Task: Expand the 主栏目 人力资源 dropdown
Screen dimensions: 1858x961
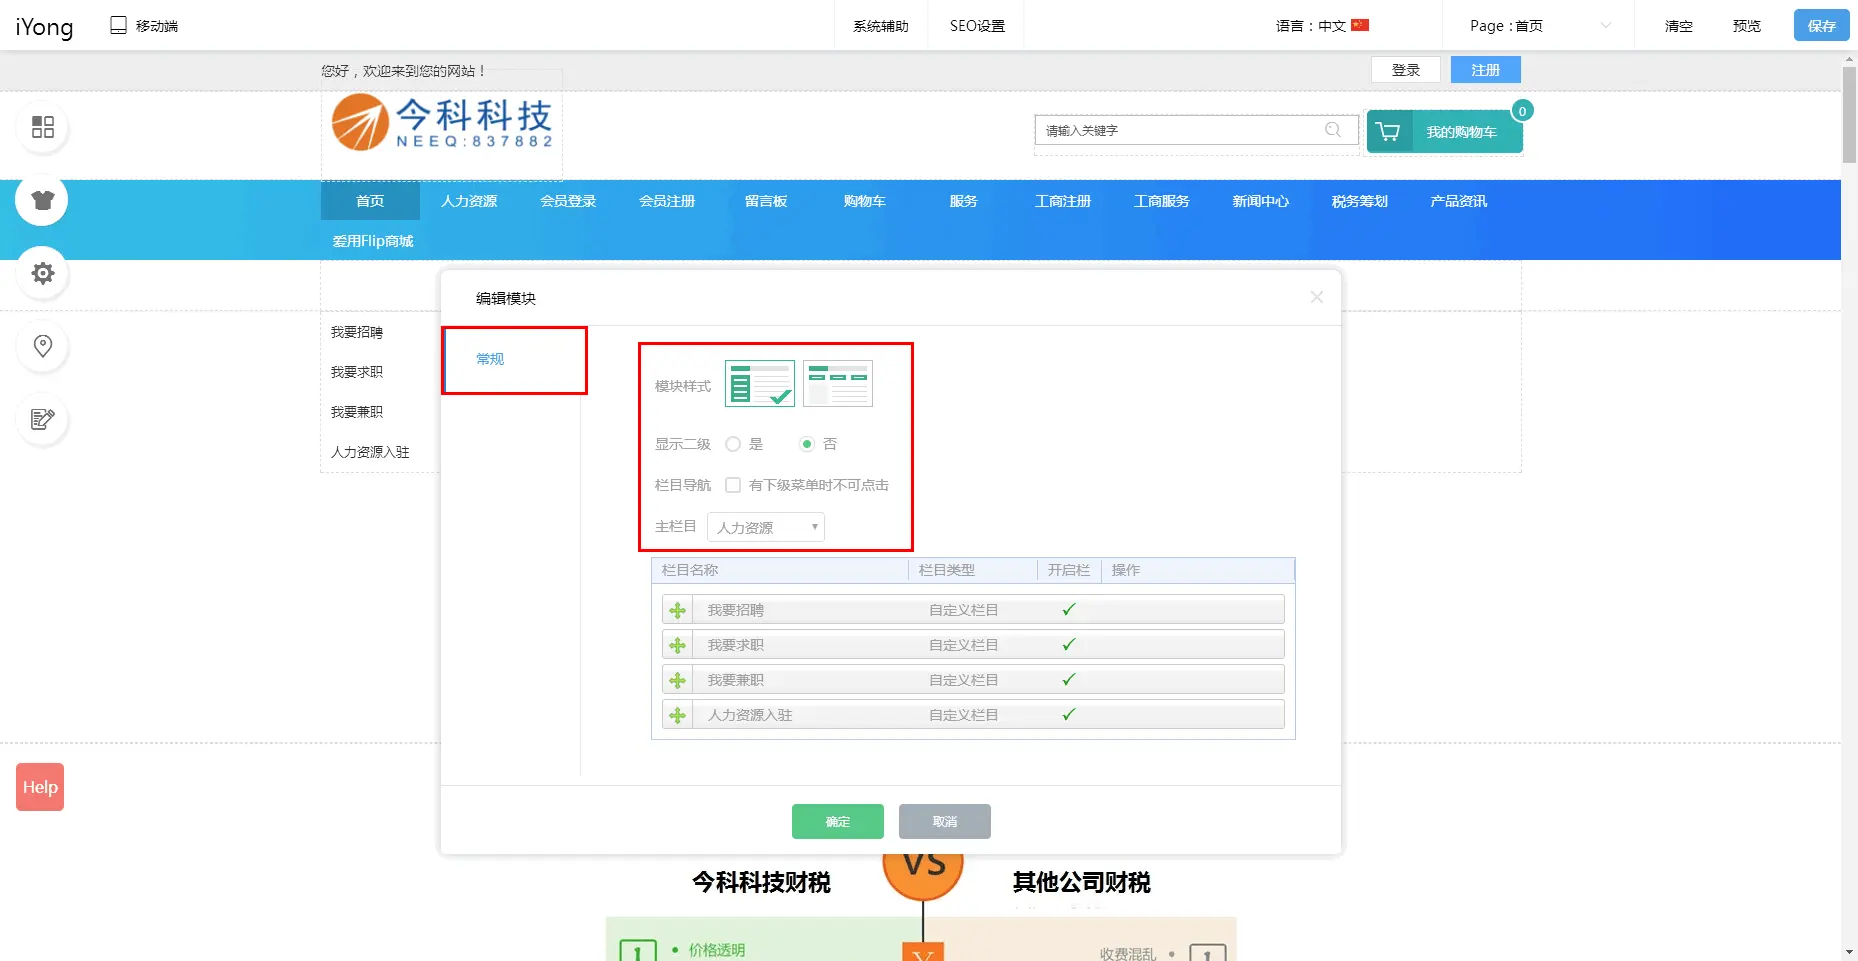Action: 765,527
